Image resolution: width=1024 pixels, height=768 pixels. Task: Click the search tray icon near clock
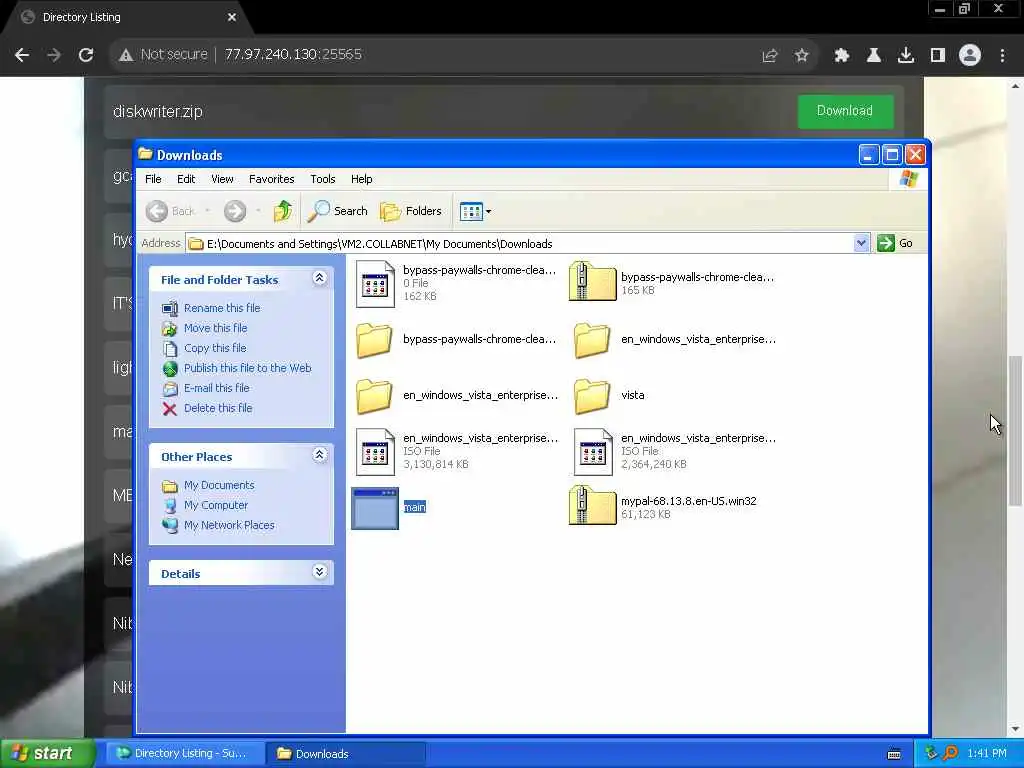pyautogui.click(x=951, y=753)
